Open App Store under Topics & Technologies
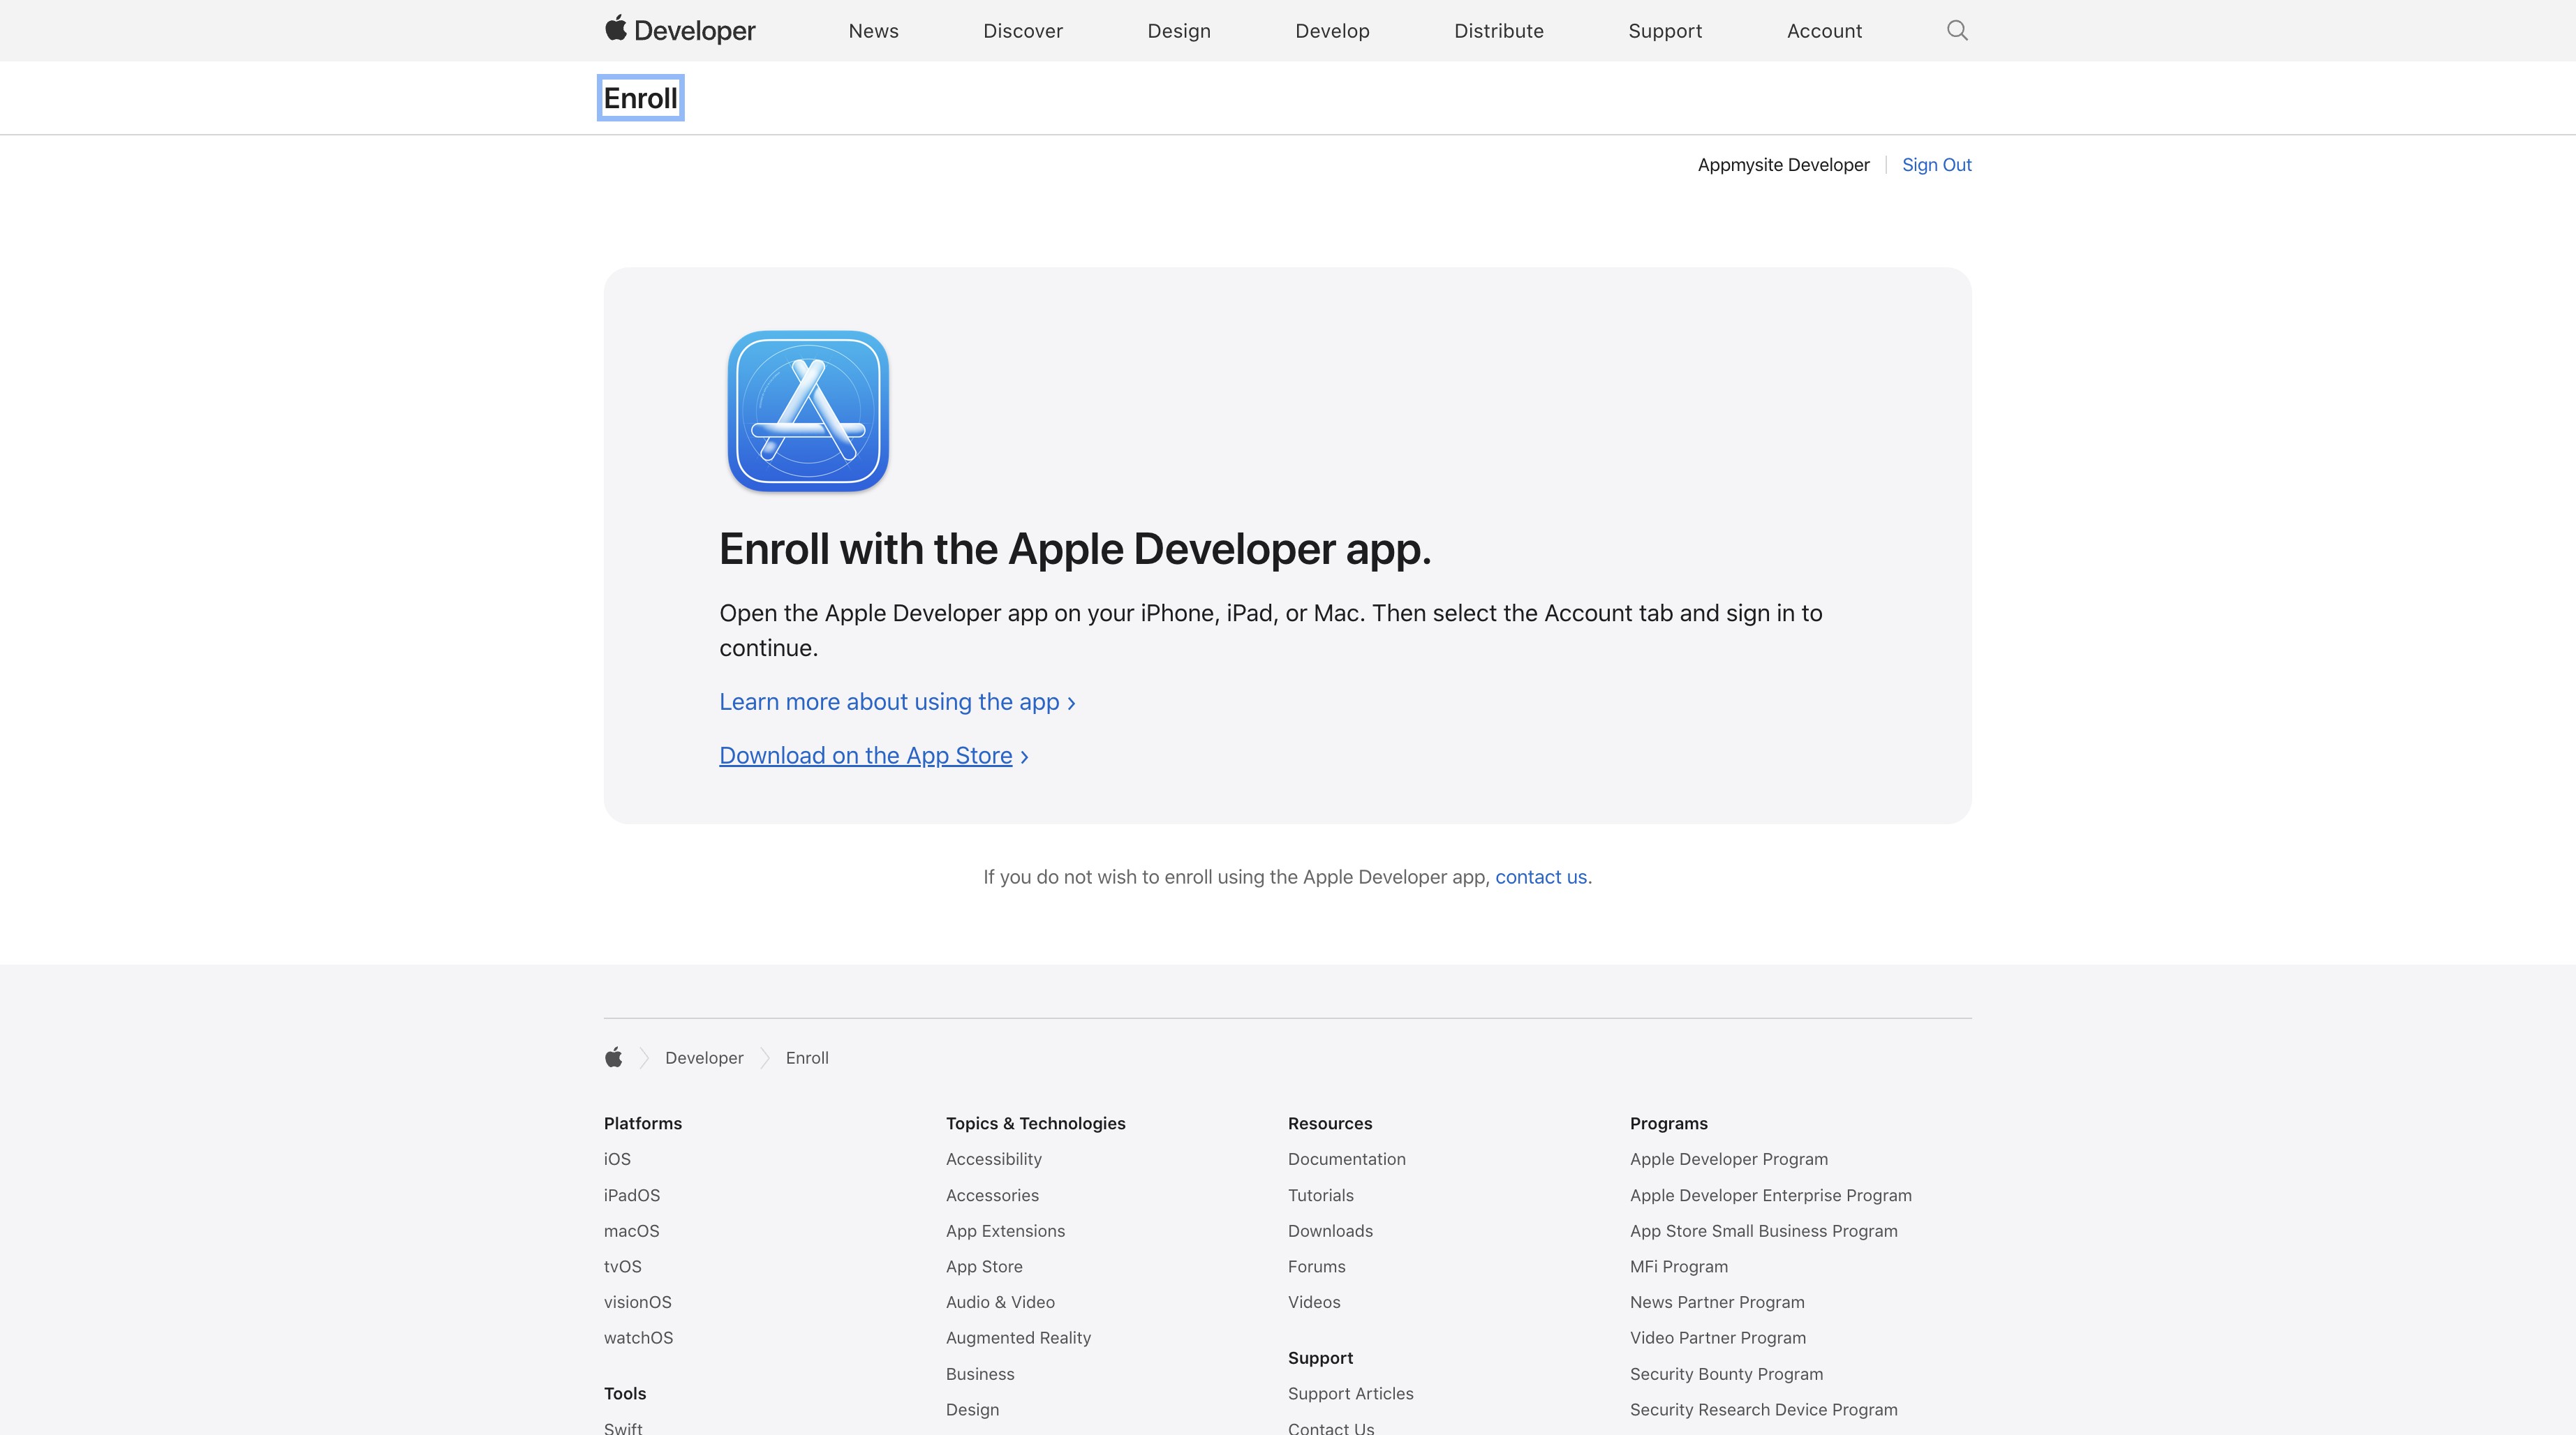 [984, 1266]
